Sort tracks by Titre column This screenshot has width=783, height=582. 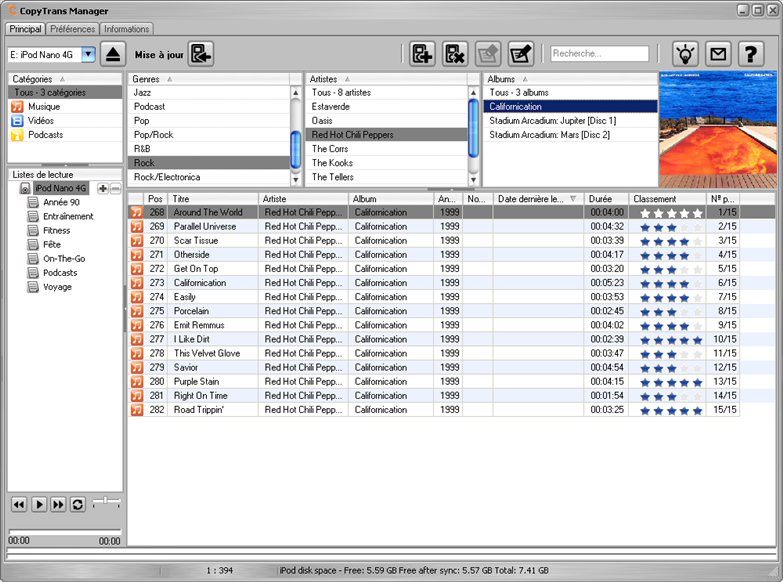click(x=213, y=199)
